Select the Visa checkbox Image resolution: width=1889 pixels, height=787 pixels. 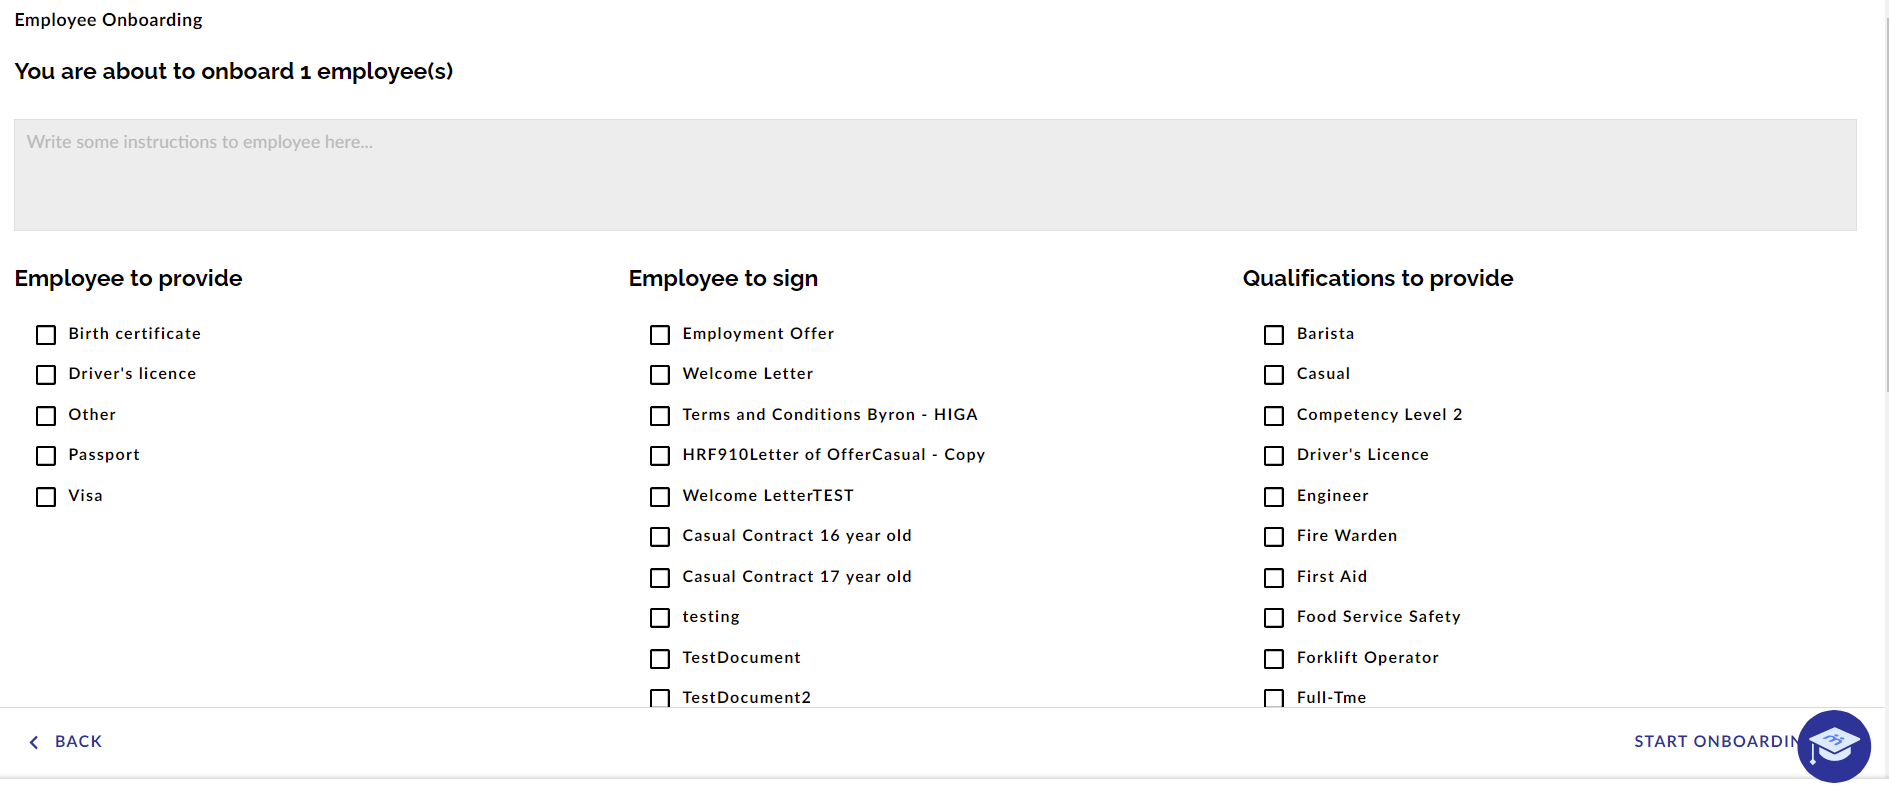[46, 497]
